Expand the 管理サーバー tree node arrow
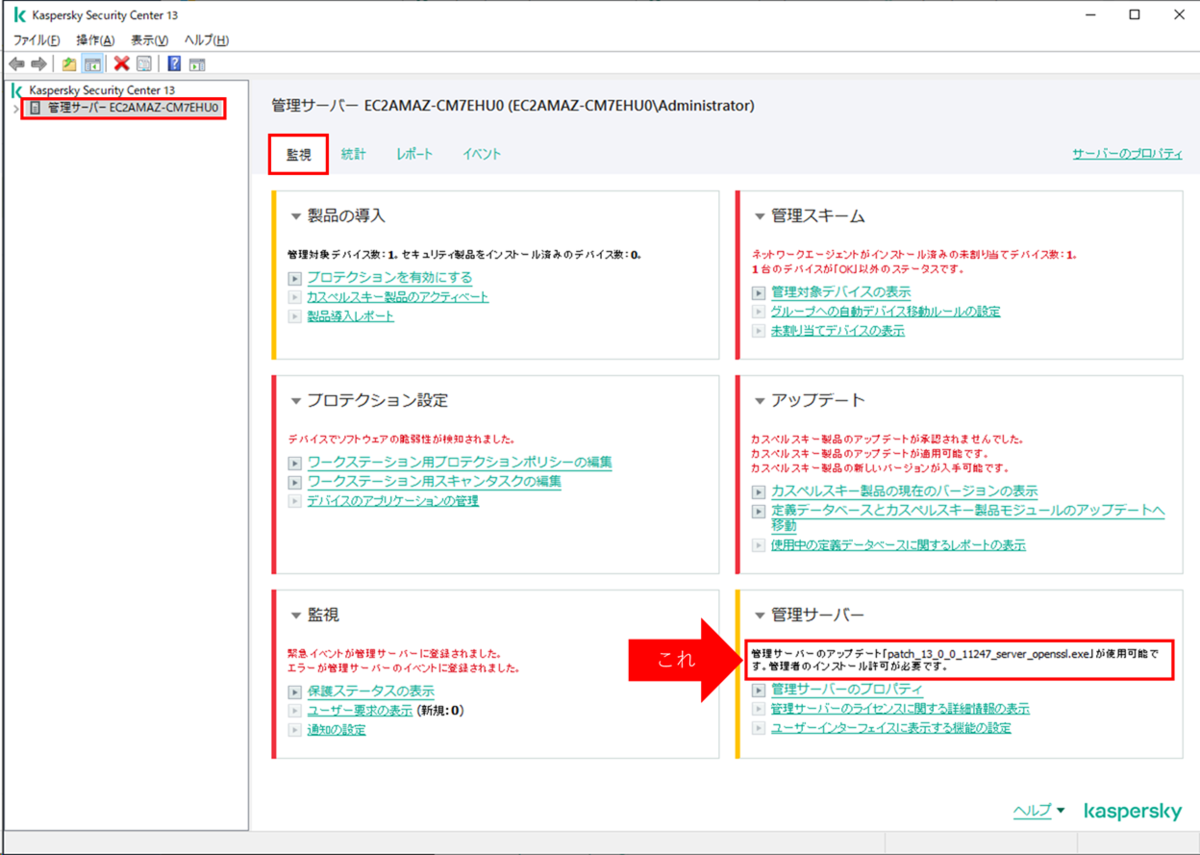 (16, 108)
